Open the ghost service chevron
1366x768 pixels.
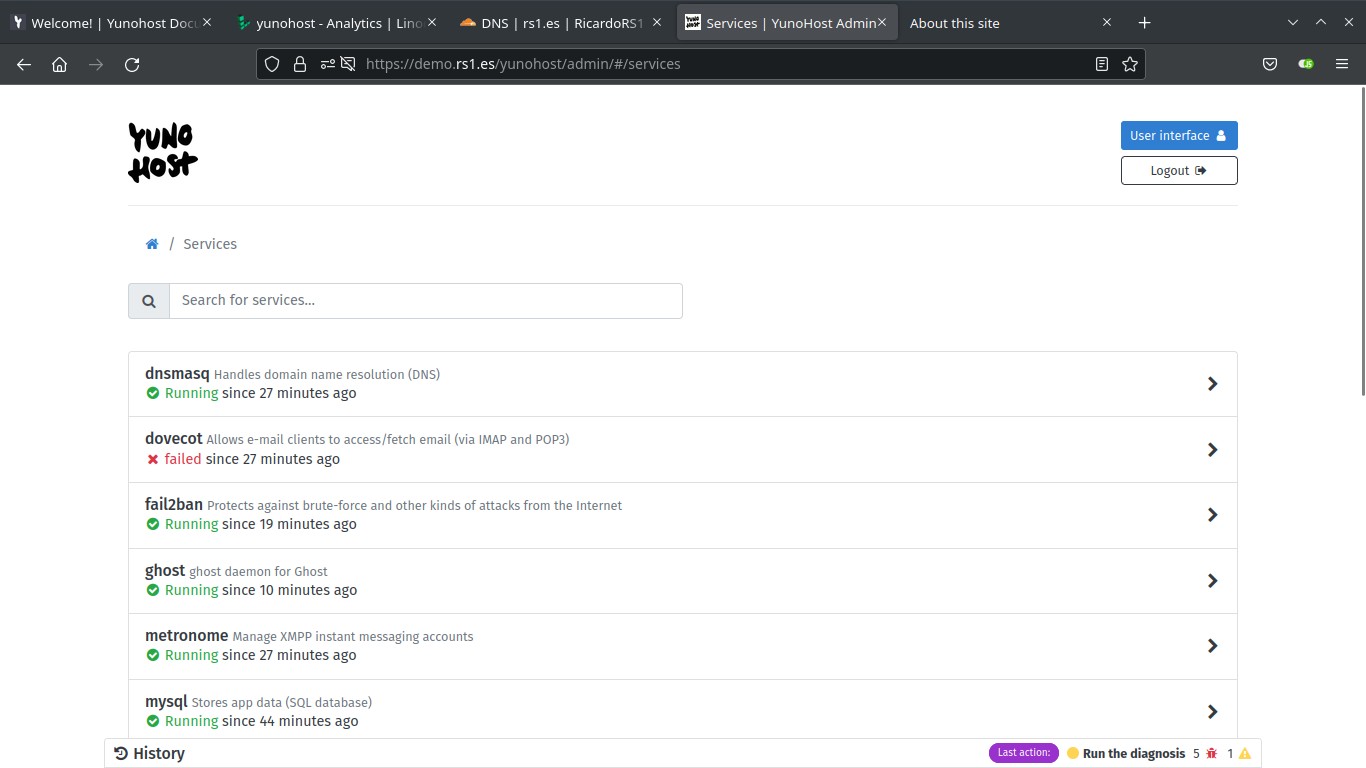(1212, 581)
